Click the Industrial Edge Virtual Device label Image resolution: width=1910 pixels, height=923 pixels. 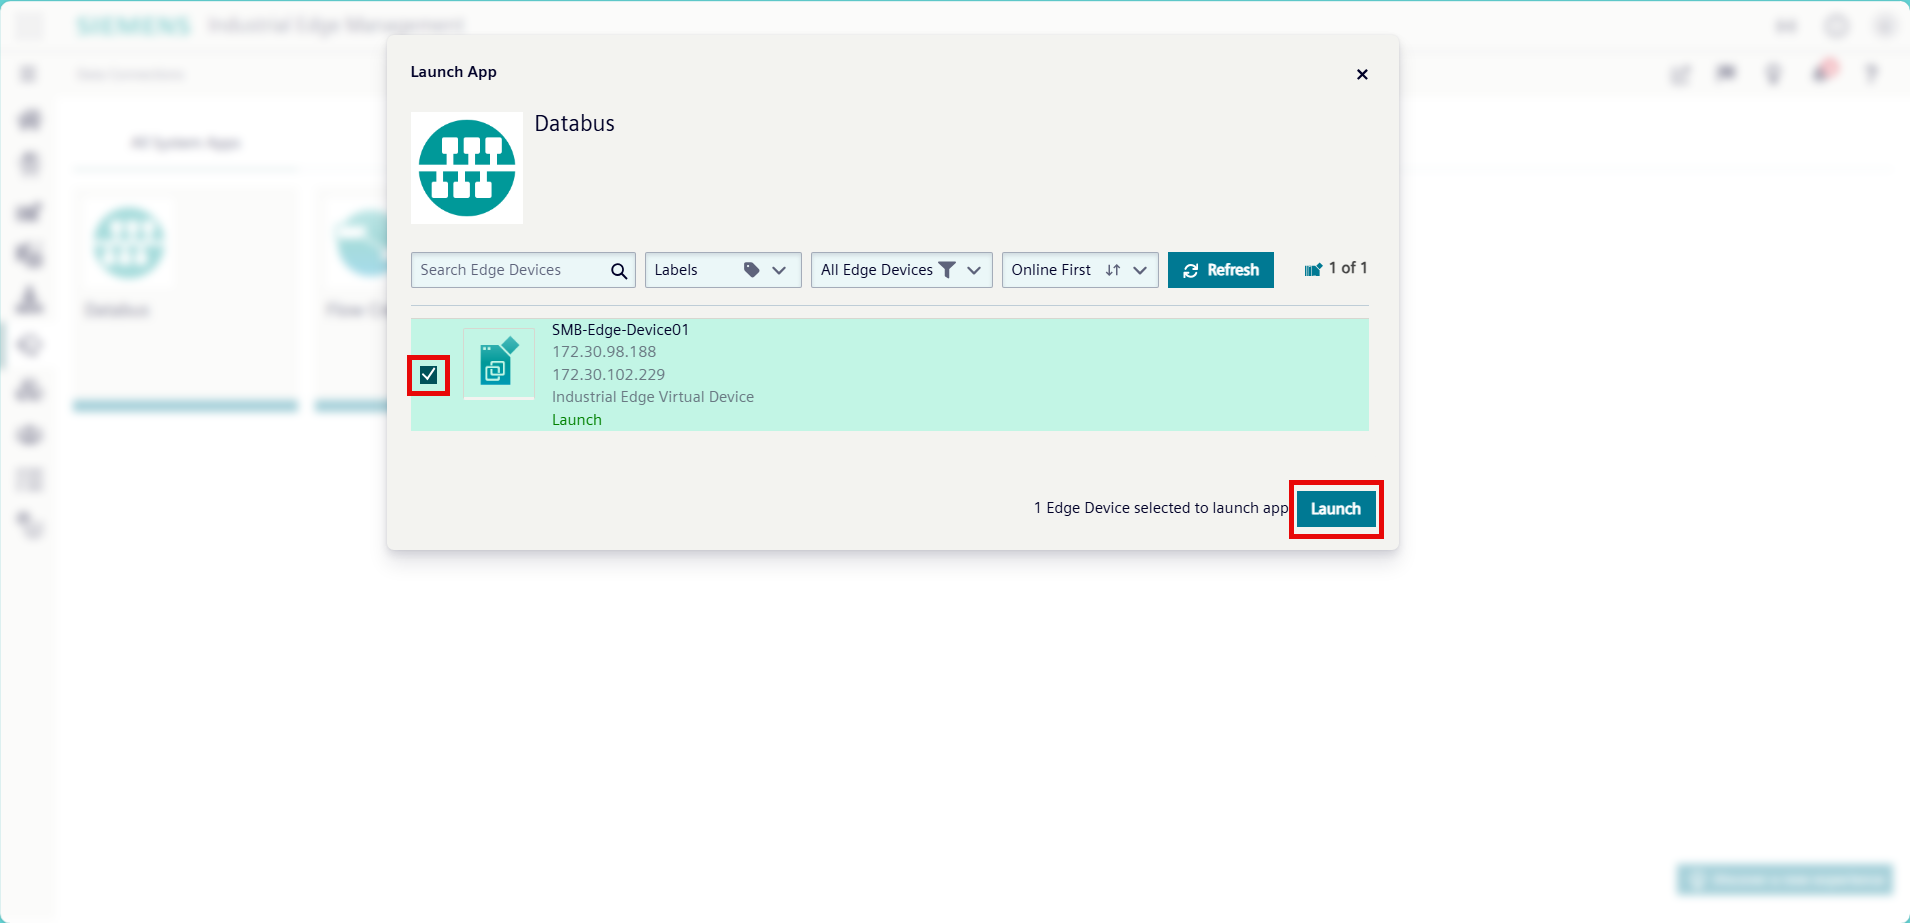pyautogui.click(x=653, y=397)
